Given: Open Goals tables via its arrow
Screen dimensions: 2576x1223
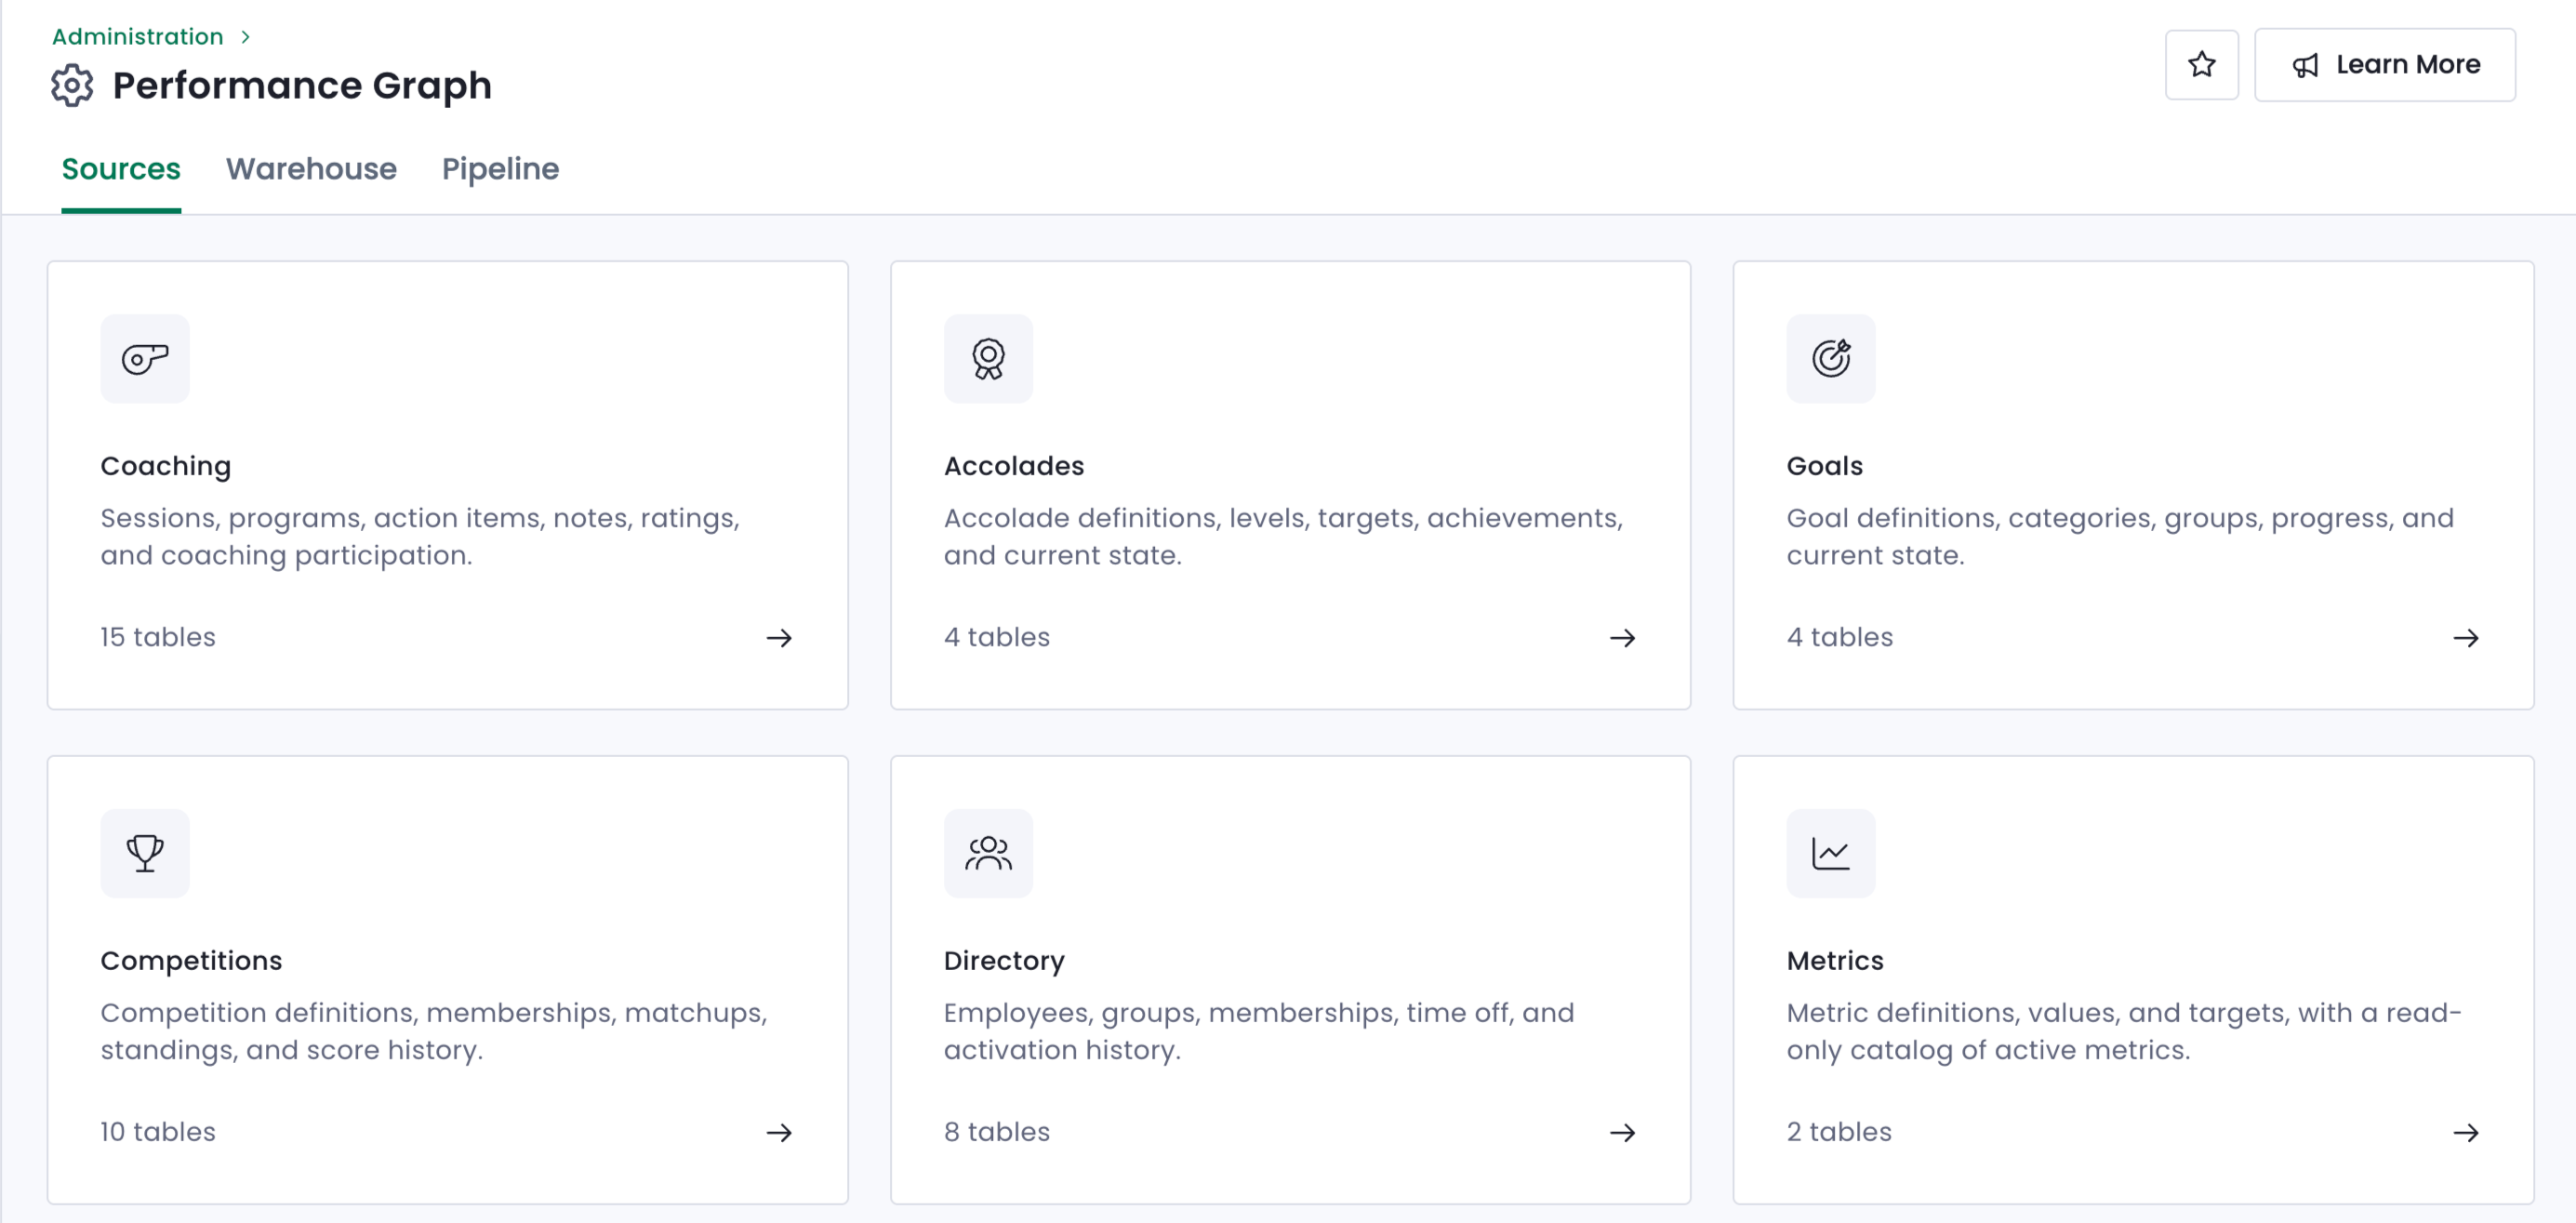Looking at the screenshot, I should pyautogui.click(x=2466, y=638).
